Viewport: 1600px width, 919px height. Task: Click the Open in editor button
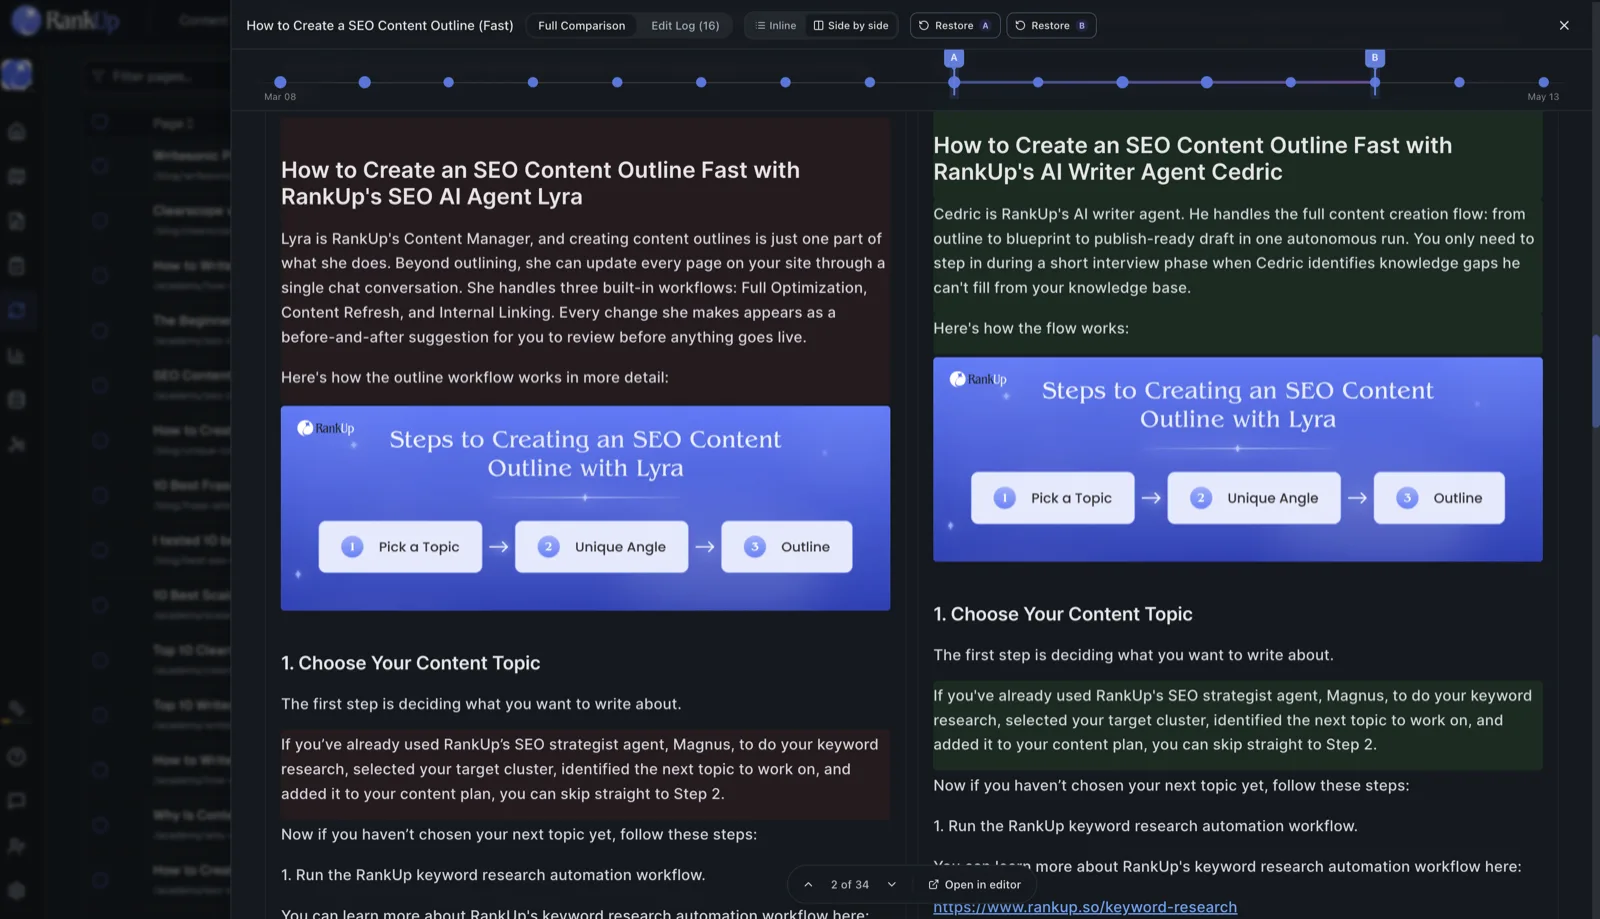click(974, 884)
